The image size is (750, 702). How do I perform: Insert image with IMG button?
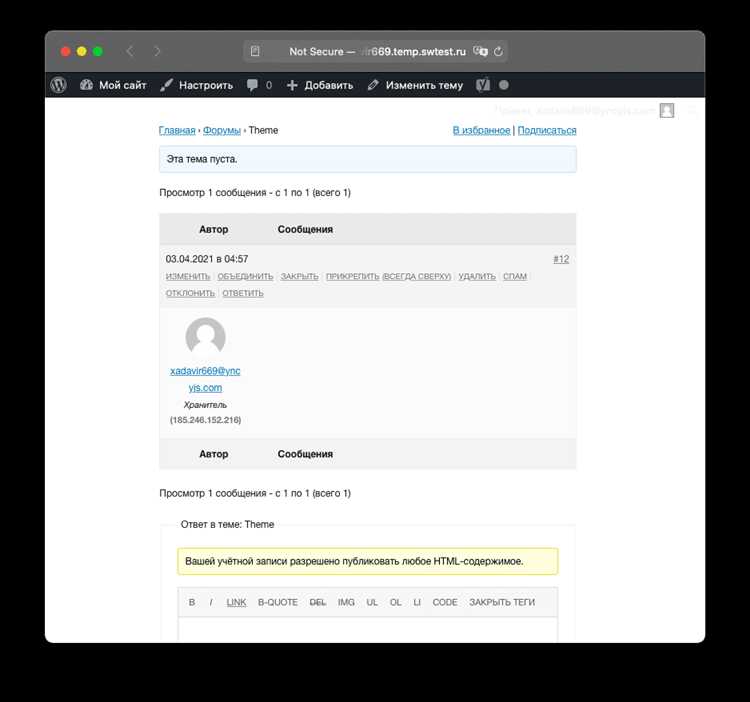click(346, 602)
